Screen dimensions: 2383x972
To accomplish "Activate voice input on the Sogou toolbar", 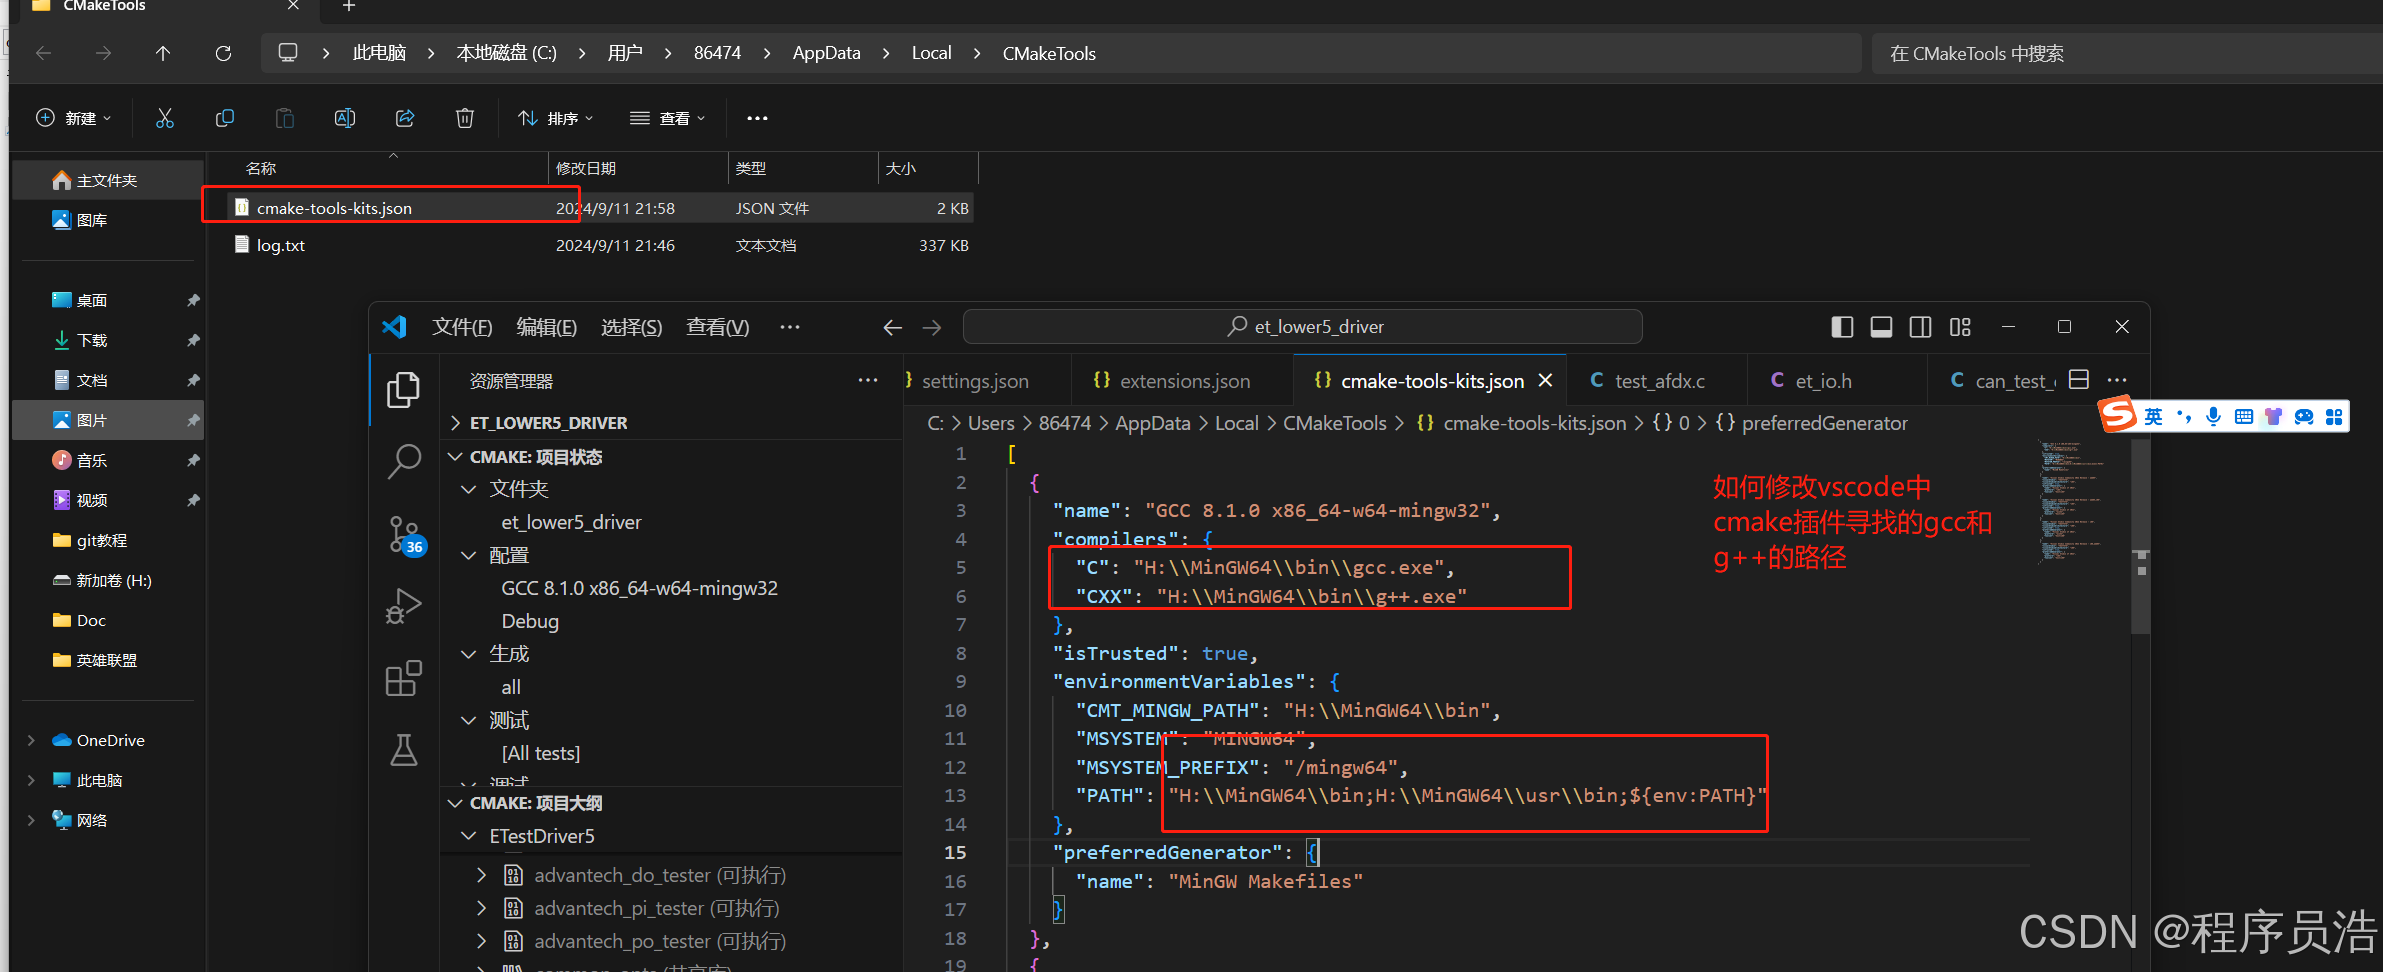I will click(2213, 416).
